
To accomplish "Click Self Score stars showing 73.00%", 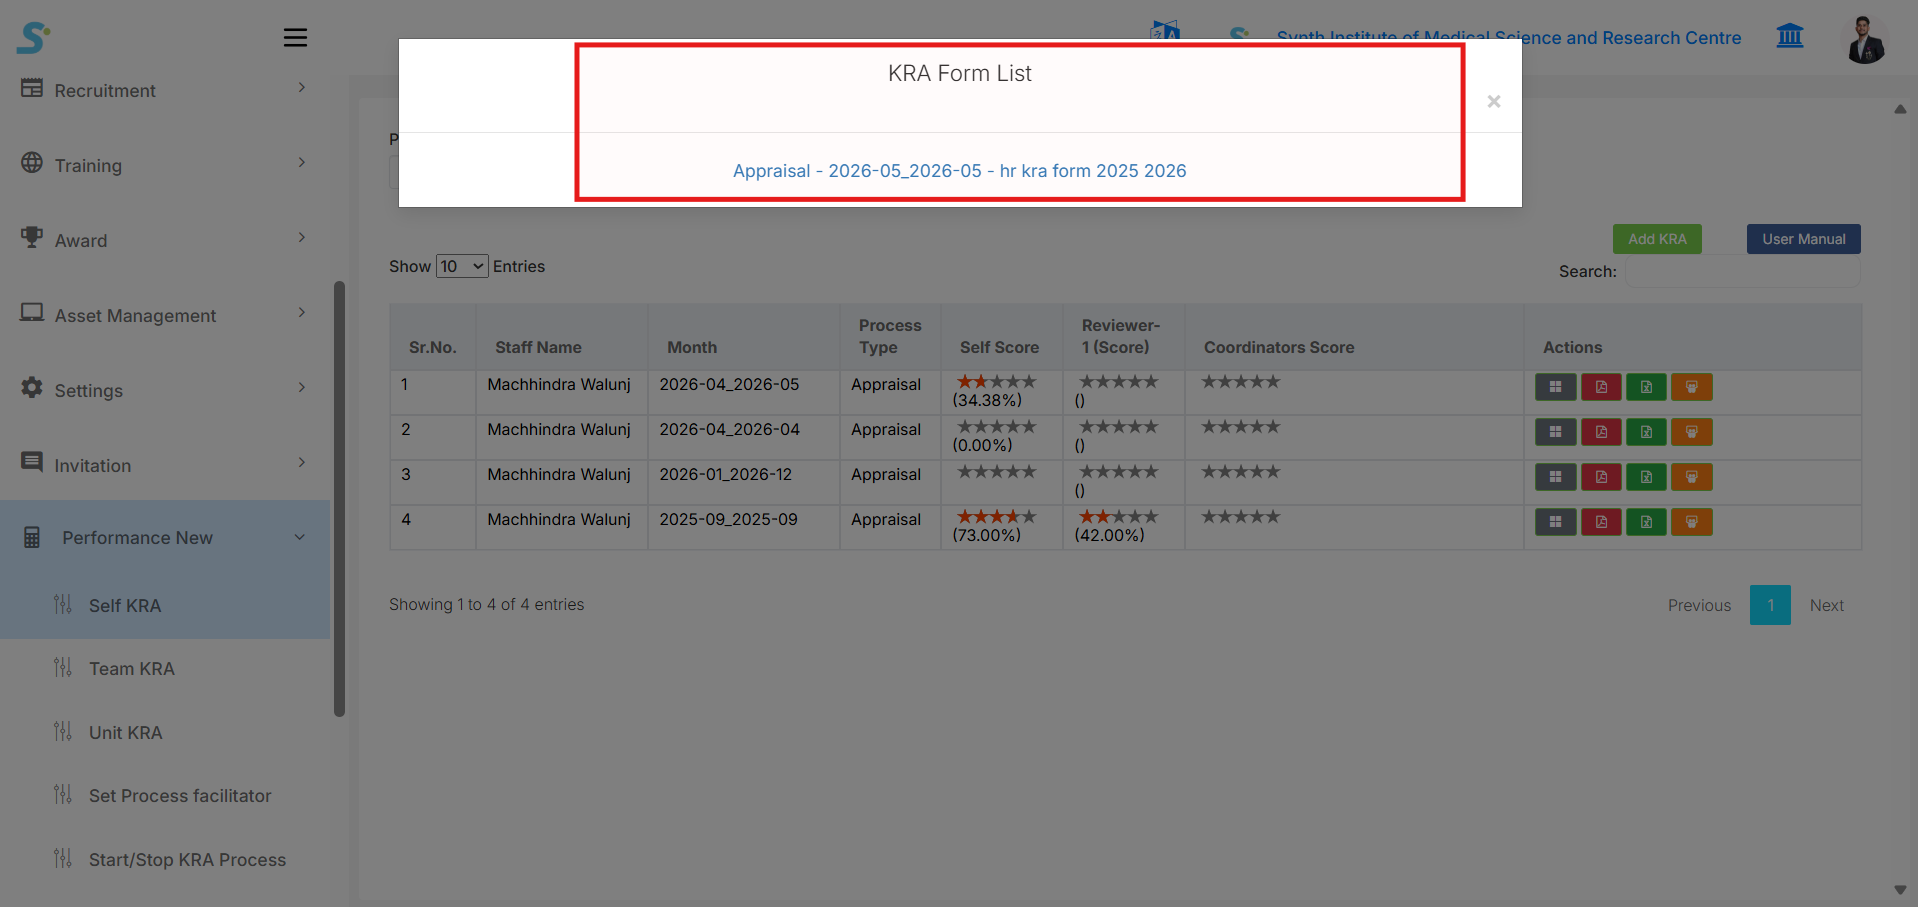I will (996, 517).
